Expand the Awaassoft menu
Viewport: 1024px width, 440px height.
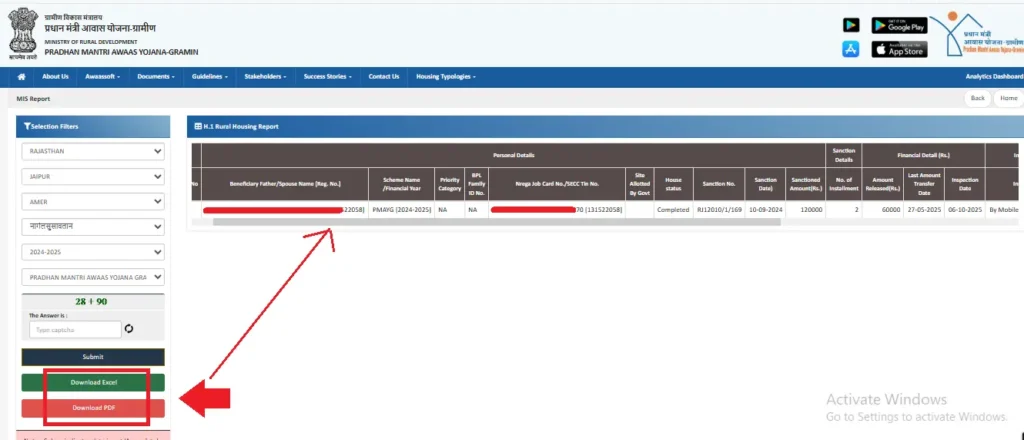coord(103,76)
